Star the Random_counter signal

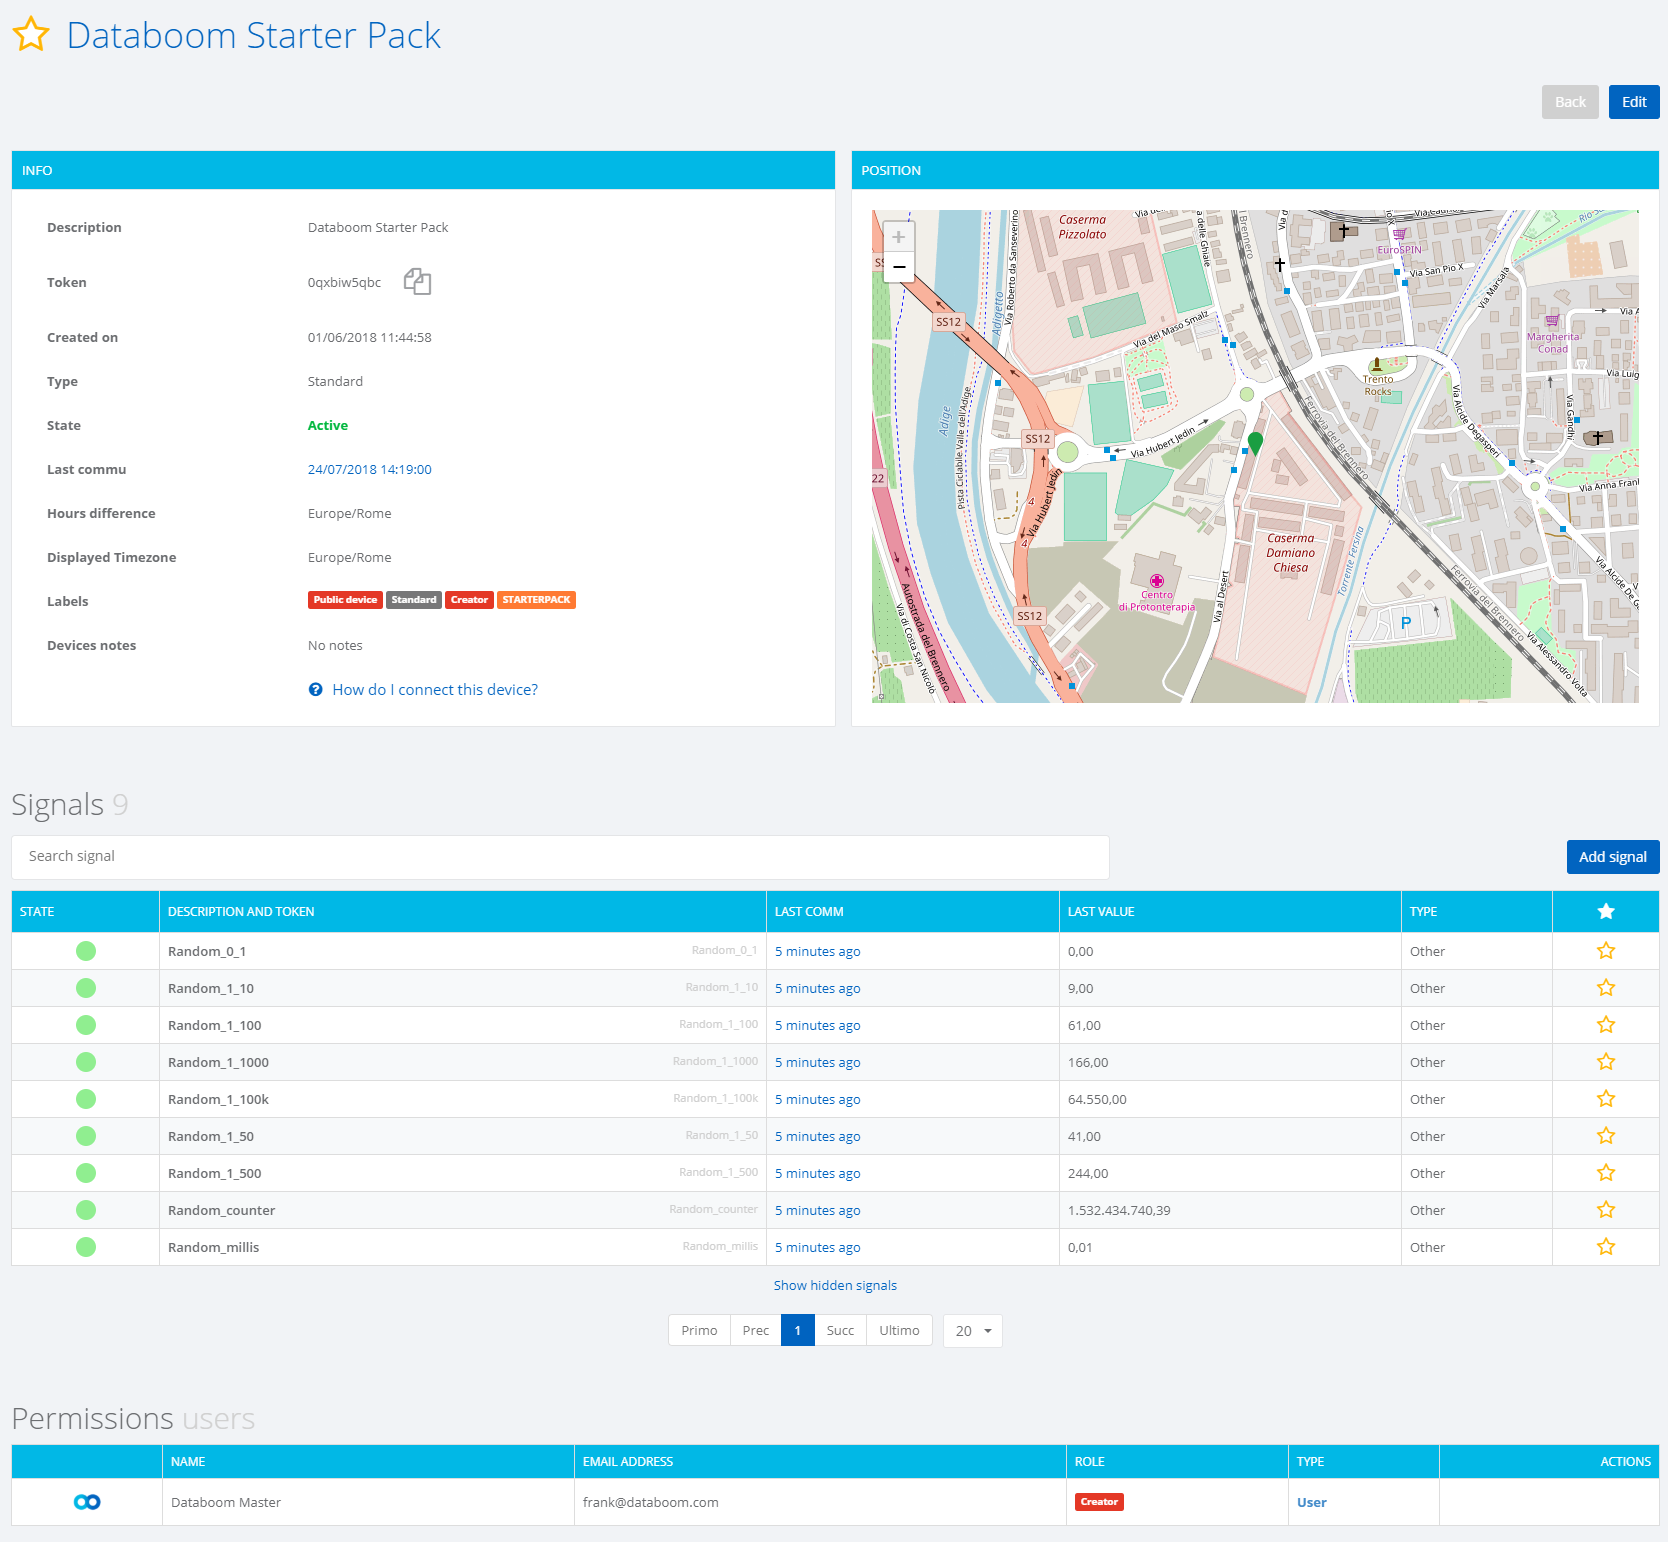[1606, 1210]
